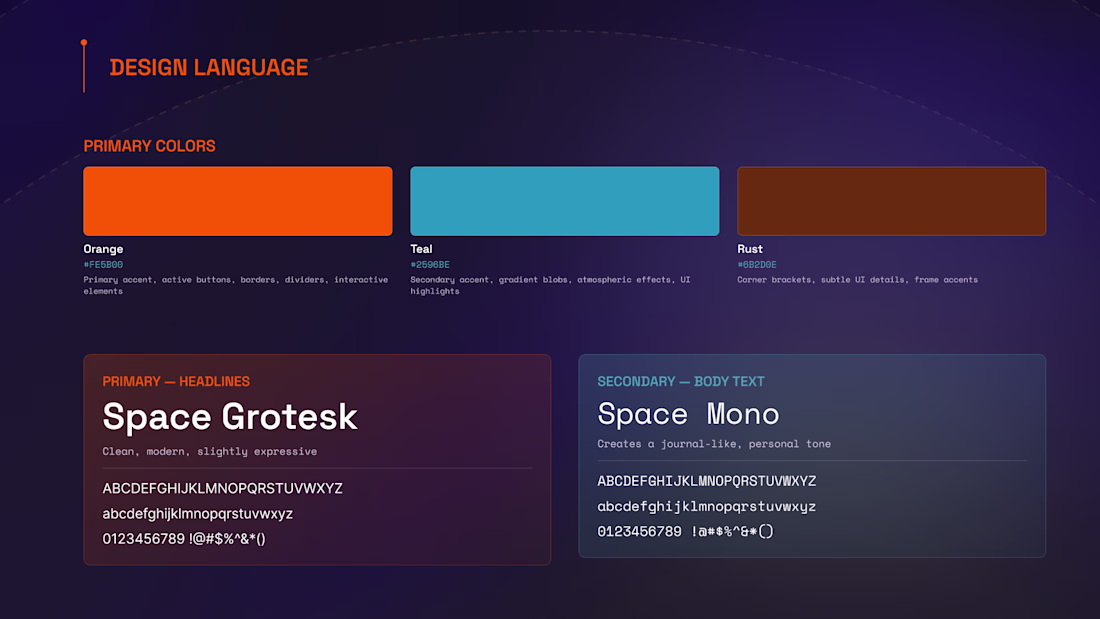The width and height of the screenshot is (1100, 619).
Task: Click the Teal color name label
Action: [422, 248]
